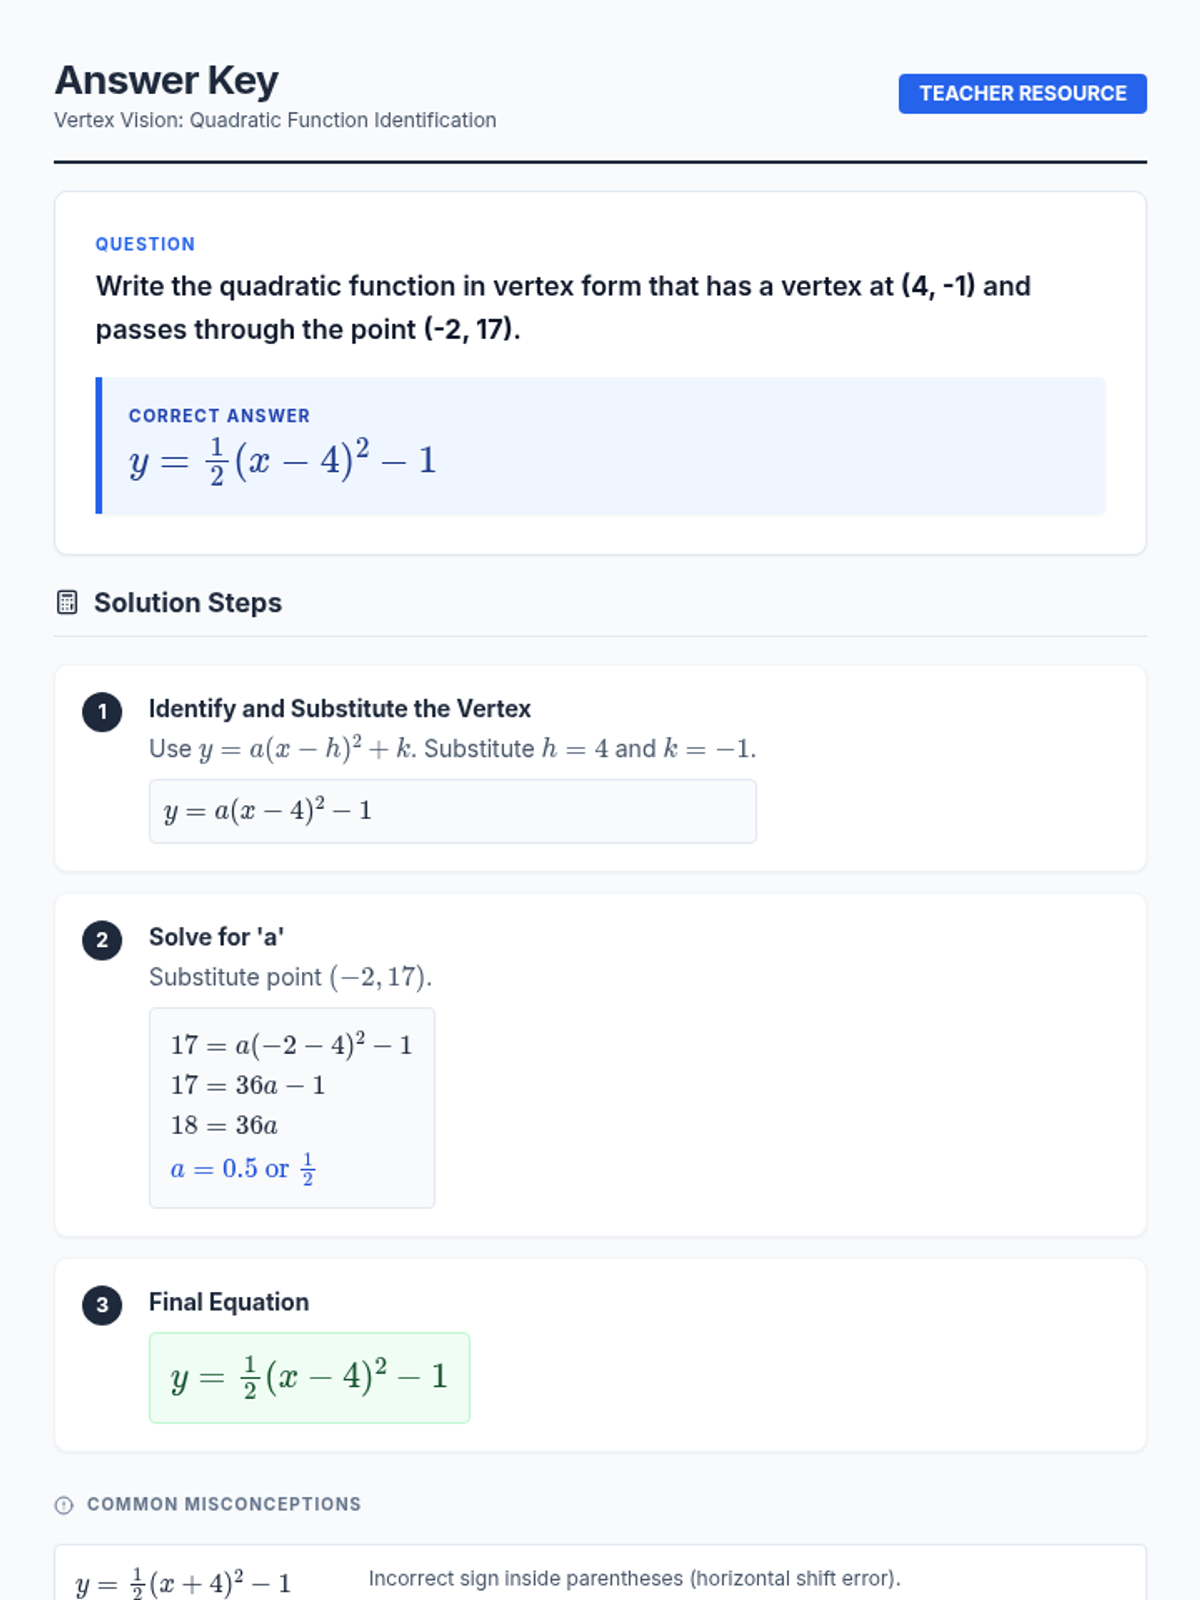Click the line 17 = 36a − 1

tap(248, 1085)
